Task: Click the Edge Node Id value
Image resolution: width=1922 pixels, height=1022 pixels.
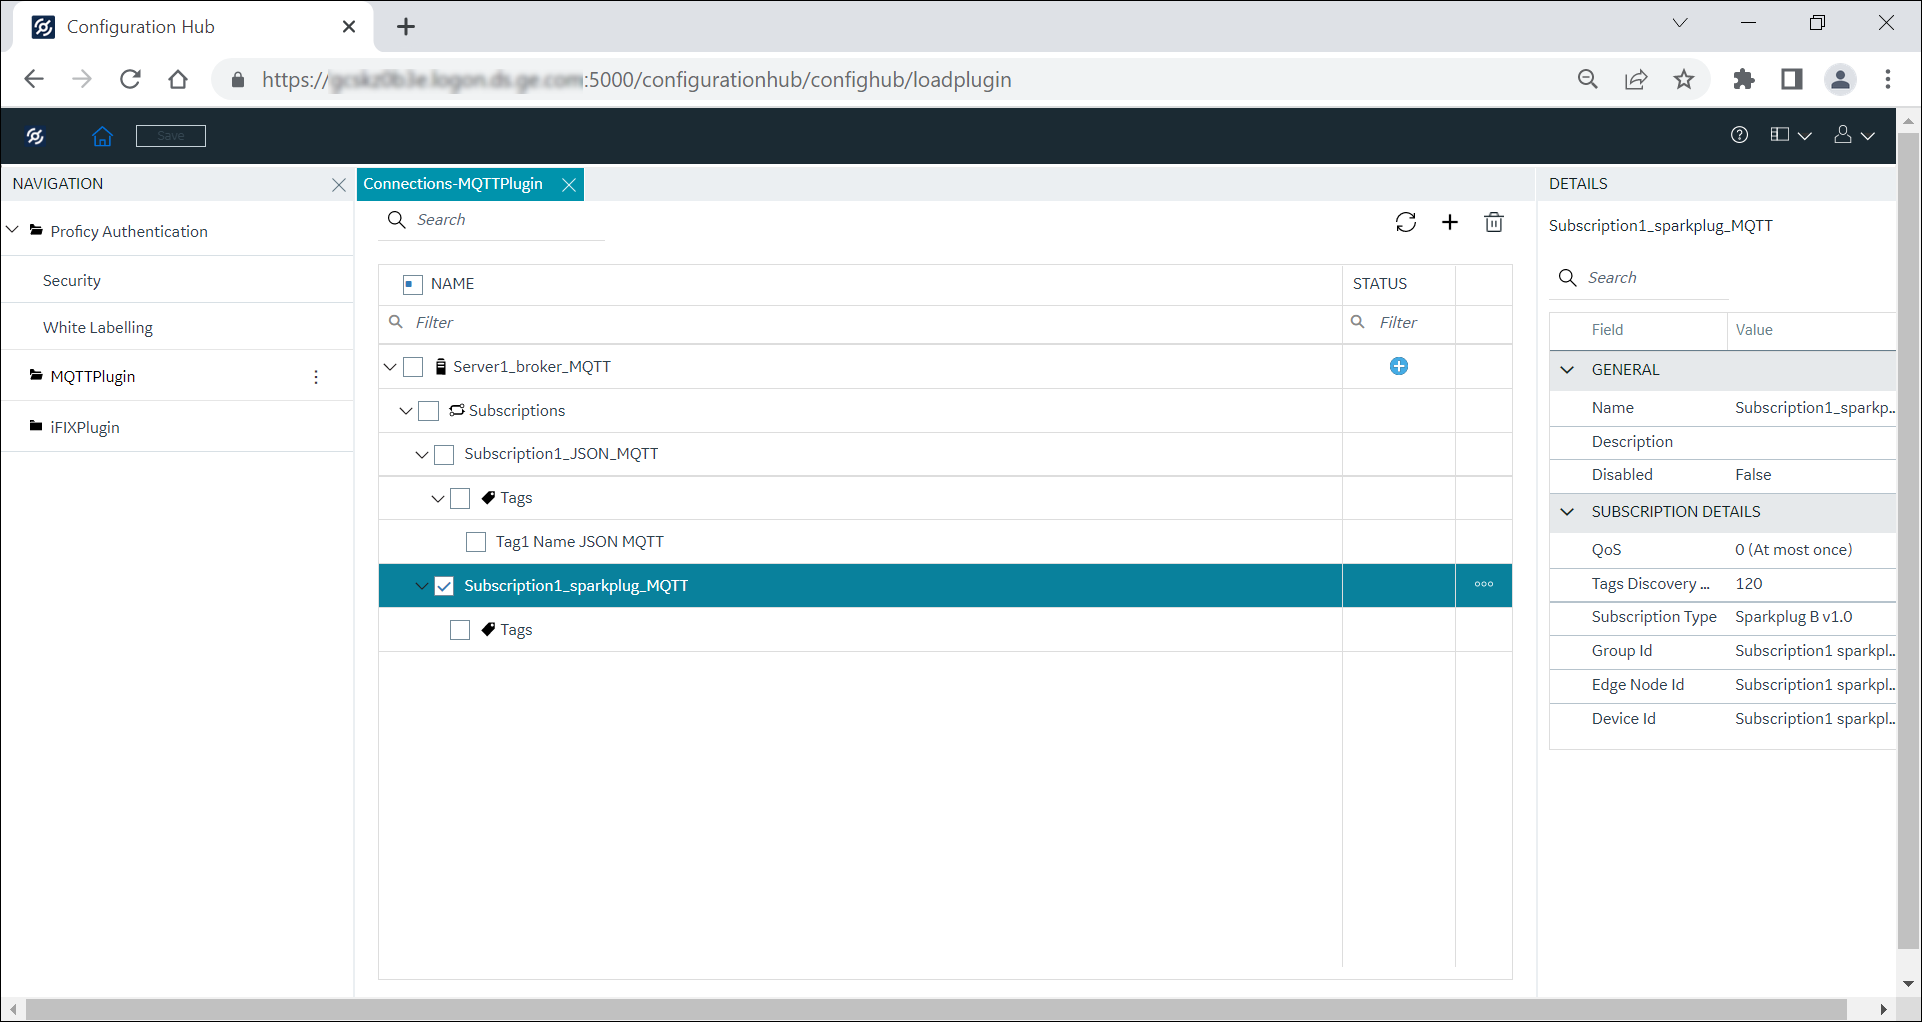Action: [1814, 685]
